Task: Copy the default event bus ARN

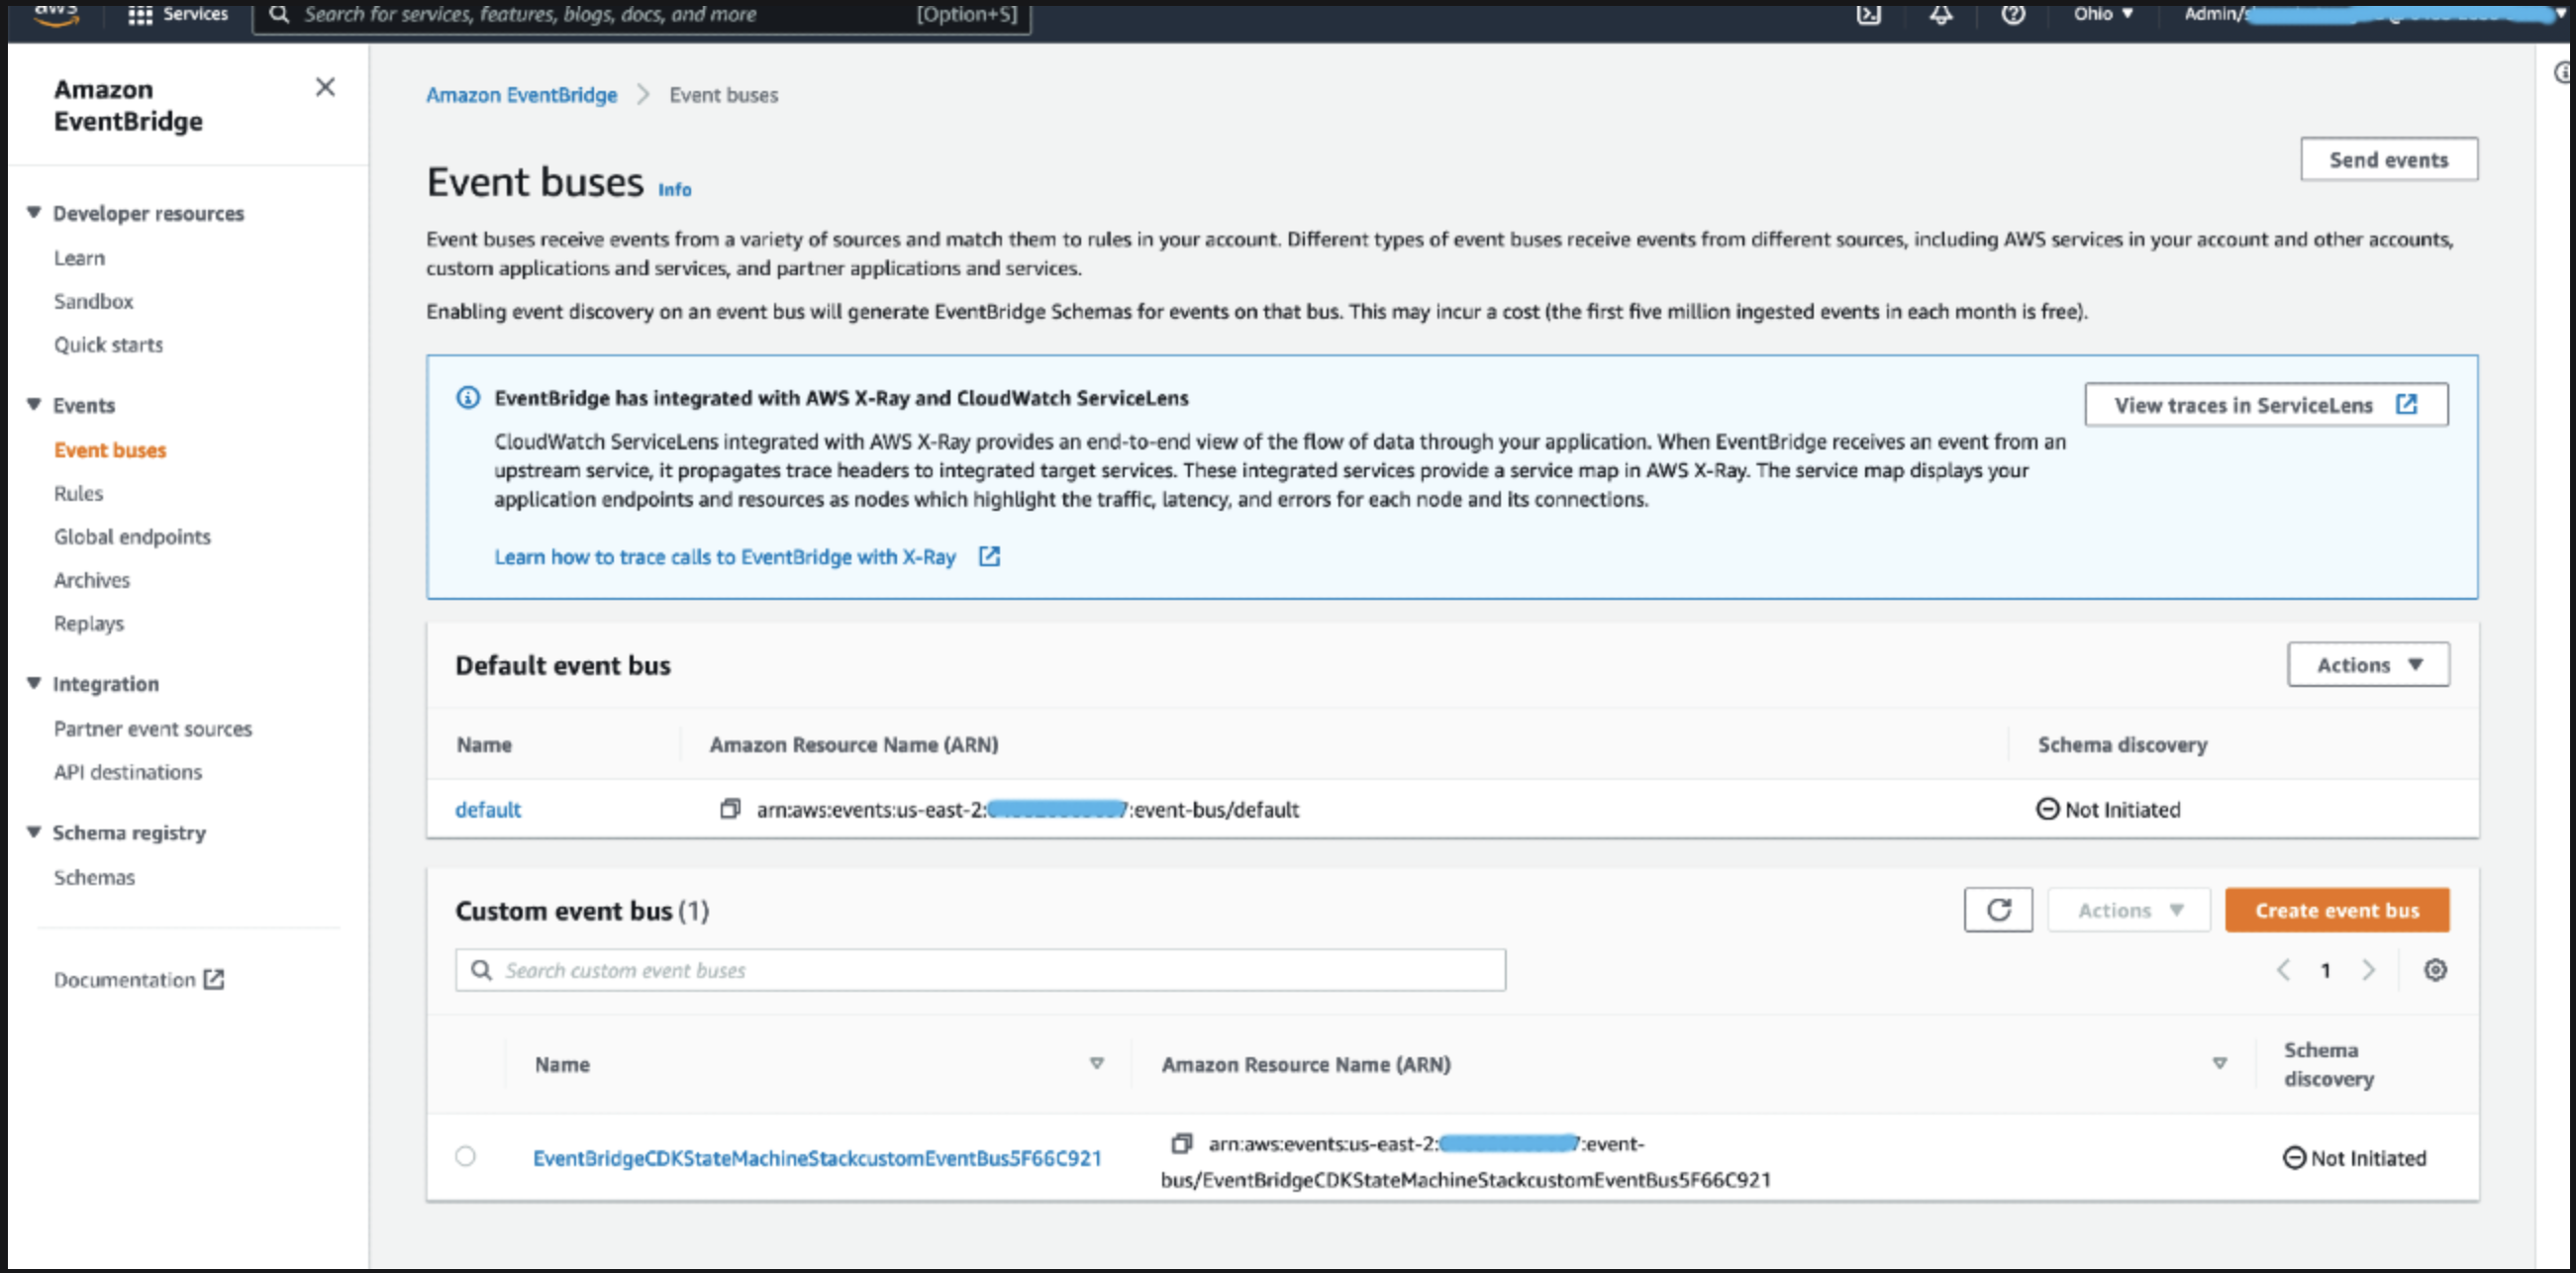Action: click(730, 808)
